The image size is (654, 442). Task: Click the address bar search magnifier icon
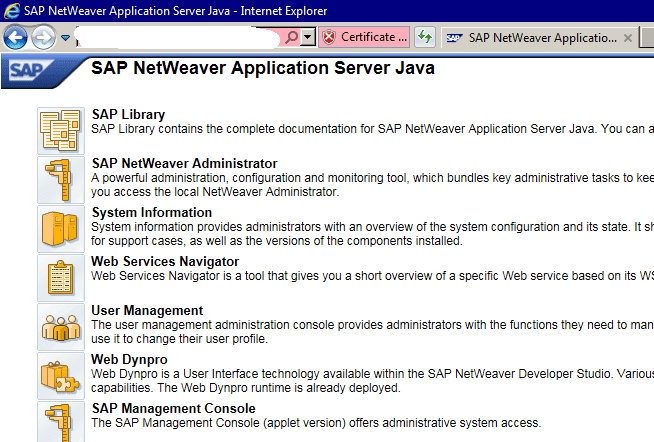tap(292, 37)
